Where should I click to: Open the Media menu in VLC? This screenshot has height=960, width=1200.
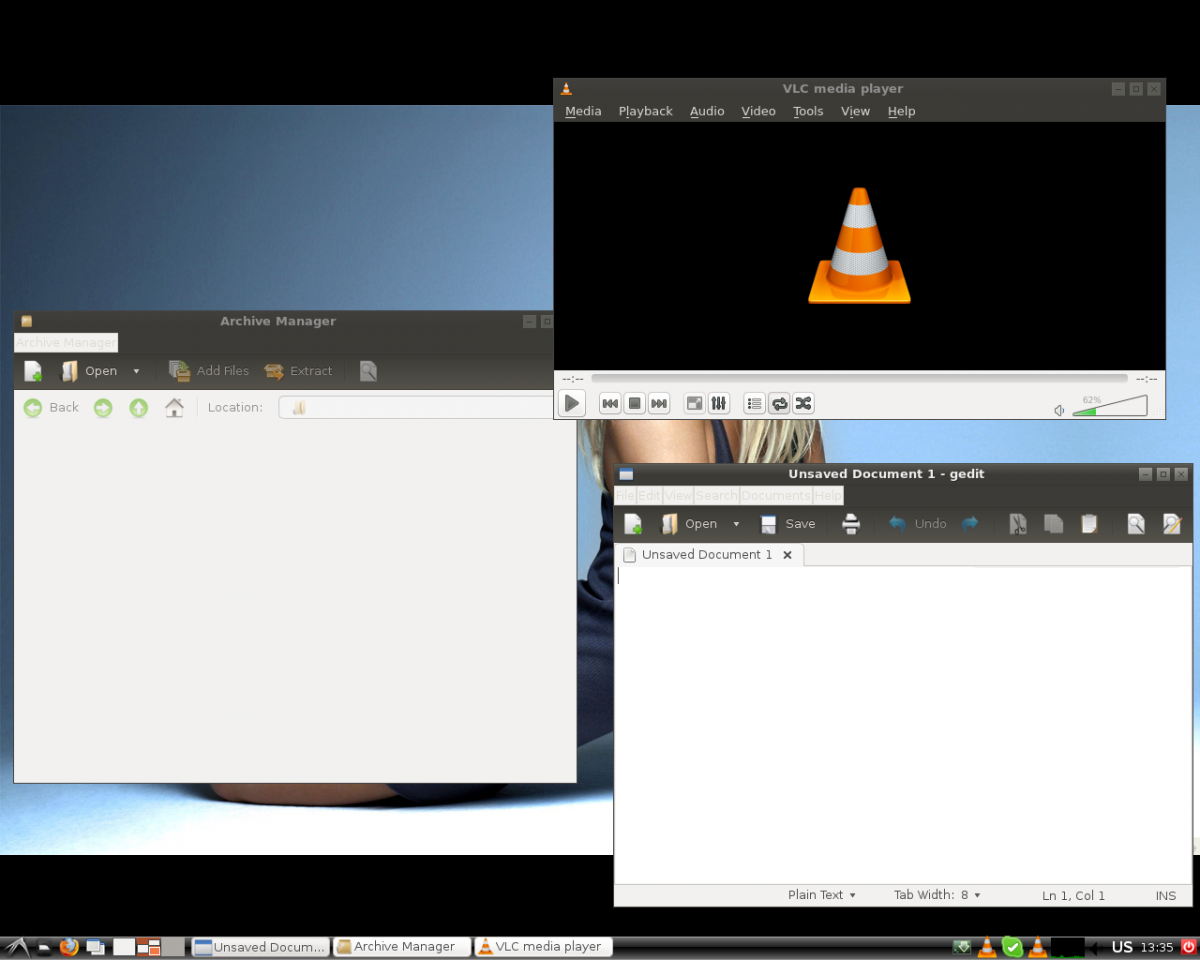click(x=583, y=111)
